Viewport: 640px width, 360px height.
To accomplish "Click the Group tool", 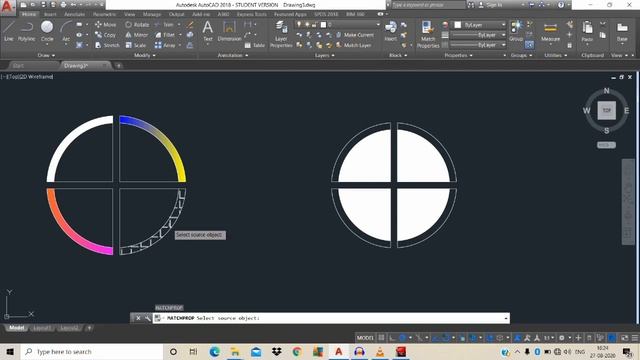I will (x=516, y=31).
